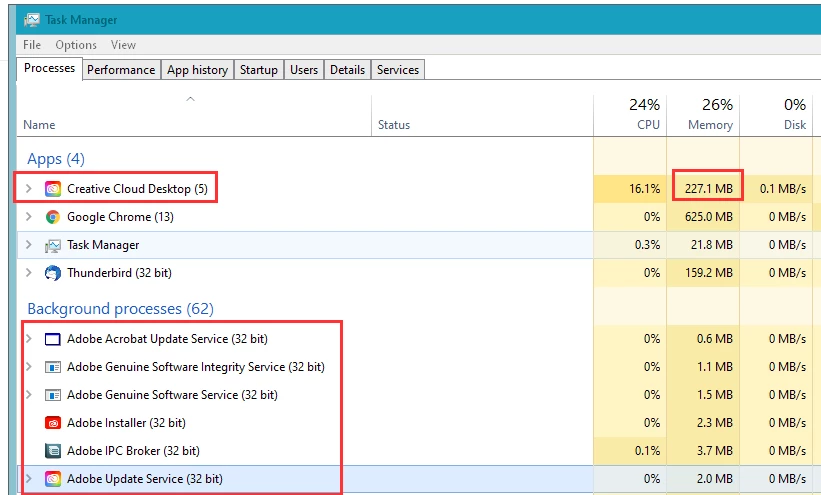Open the Services tab
Screen dimensions: 821x495
point(398,70)
